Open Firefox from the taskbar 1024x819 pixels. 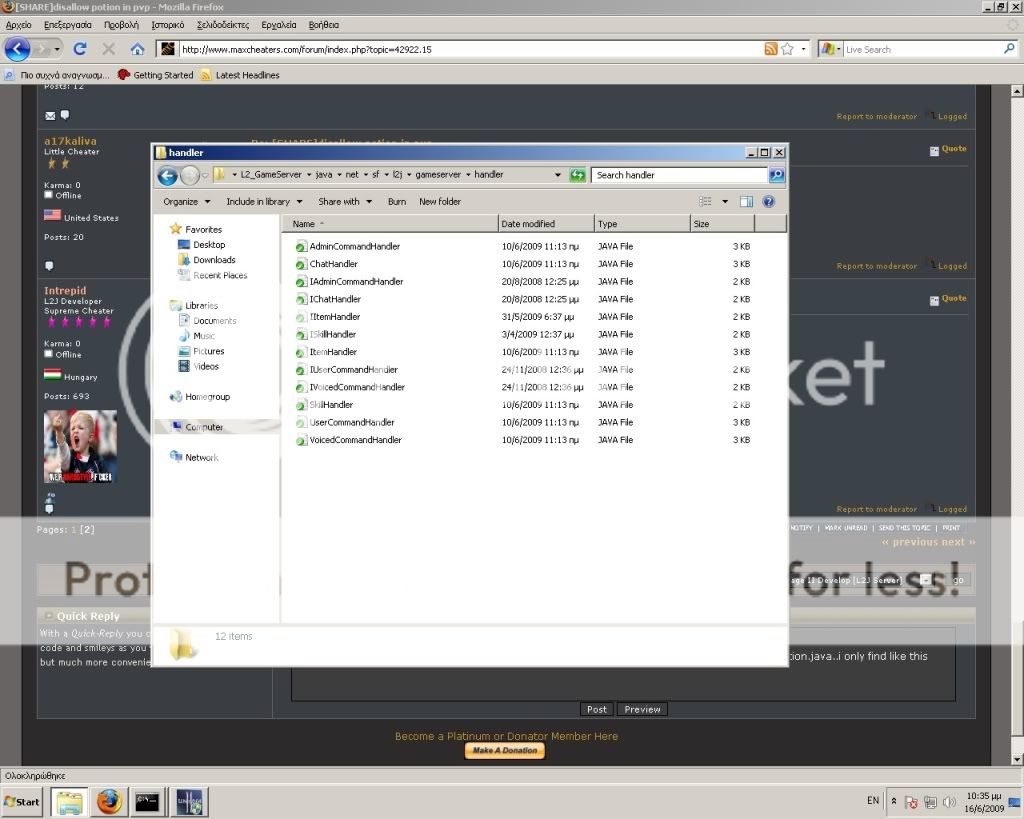point(109,802)
